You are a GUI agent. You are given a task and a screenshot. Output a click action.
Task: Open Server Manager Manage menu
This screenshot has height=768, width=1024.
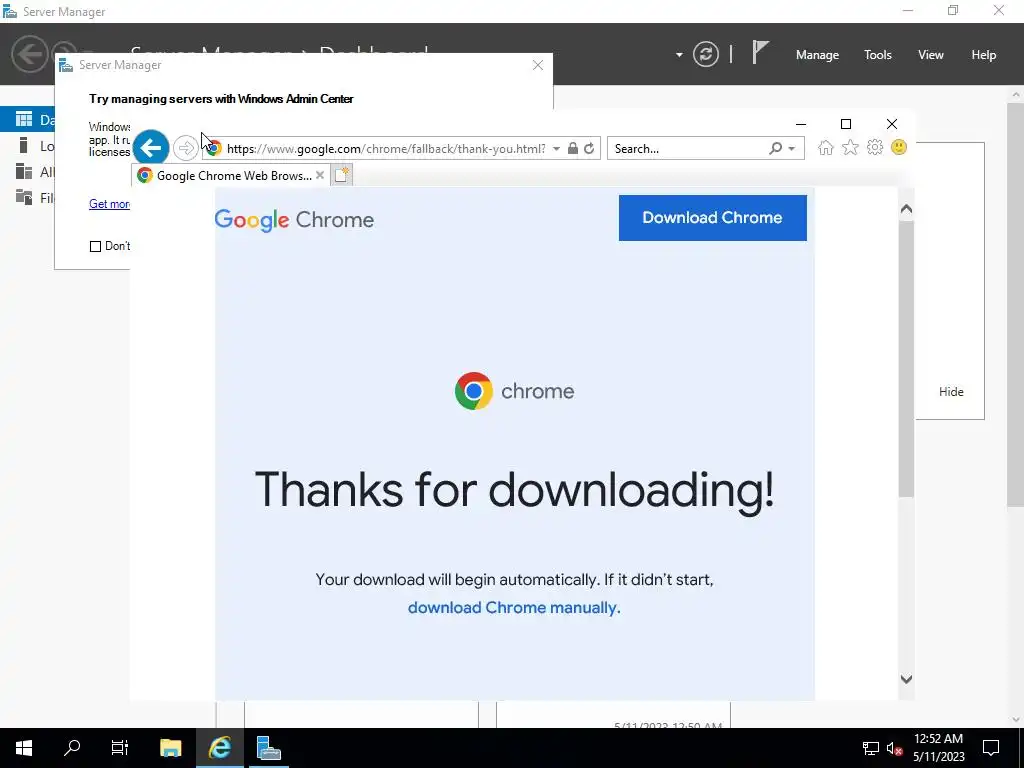coord(817,55)
